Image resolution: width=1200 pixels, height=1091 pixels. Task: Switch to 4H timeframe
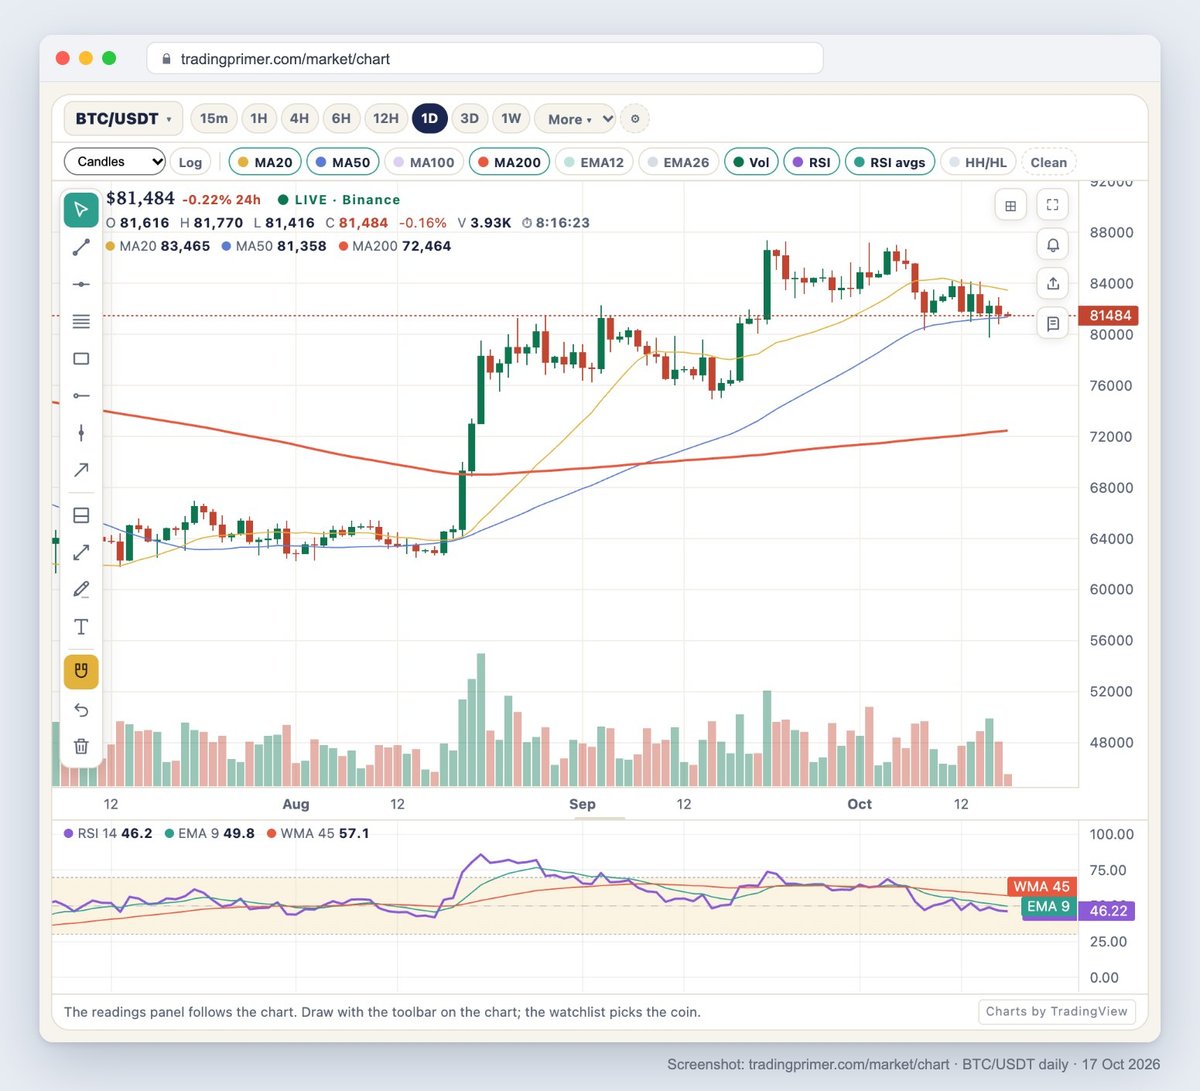(x=299, y=118)
